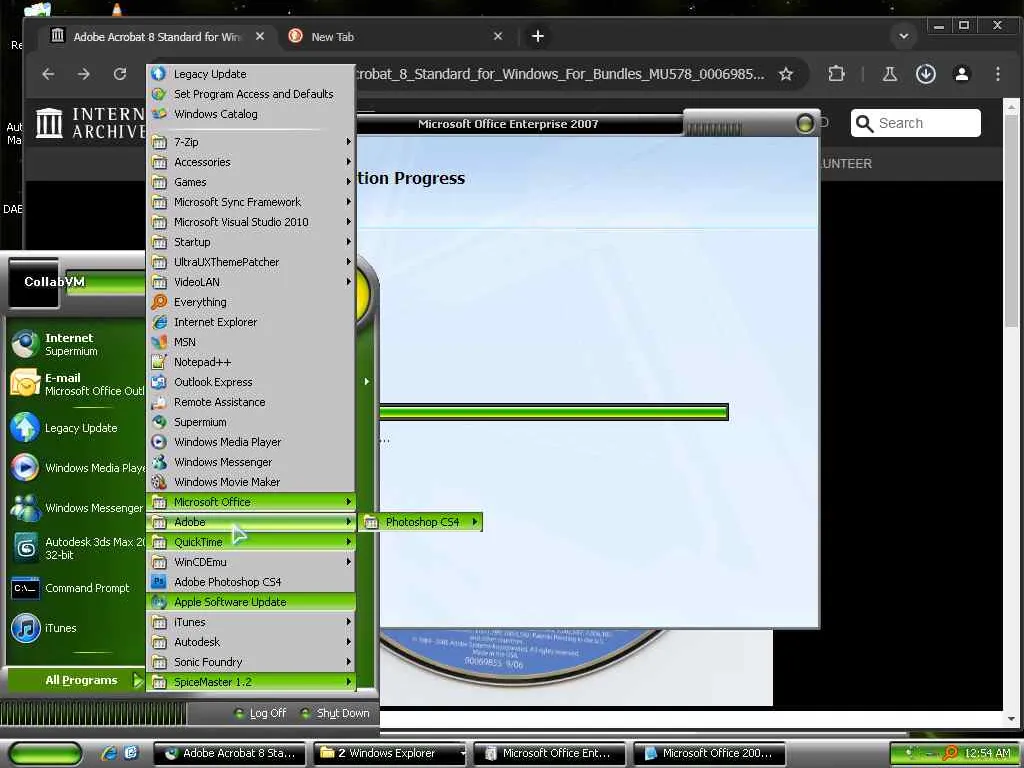Click Shut Down button
The image size is (1024, 768).
(335, 713)
